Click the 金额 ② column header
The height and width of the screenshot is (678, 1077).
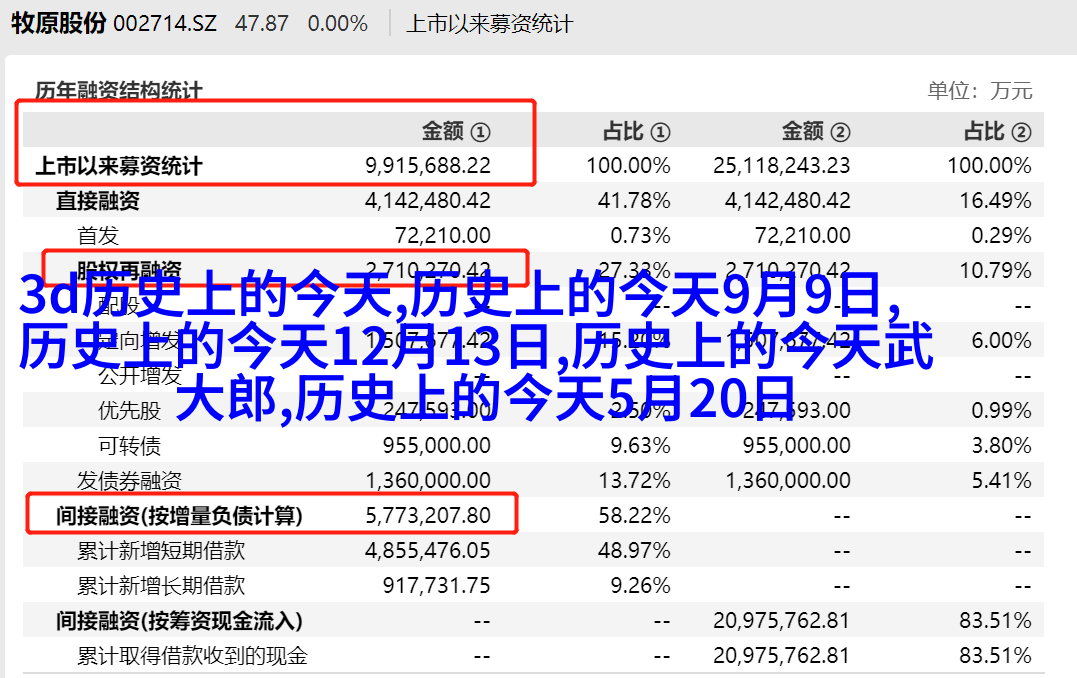point(816,131)
